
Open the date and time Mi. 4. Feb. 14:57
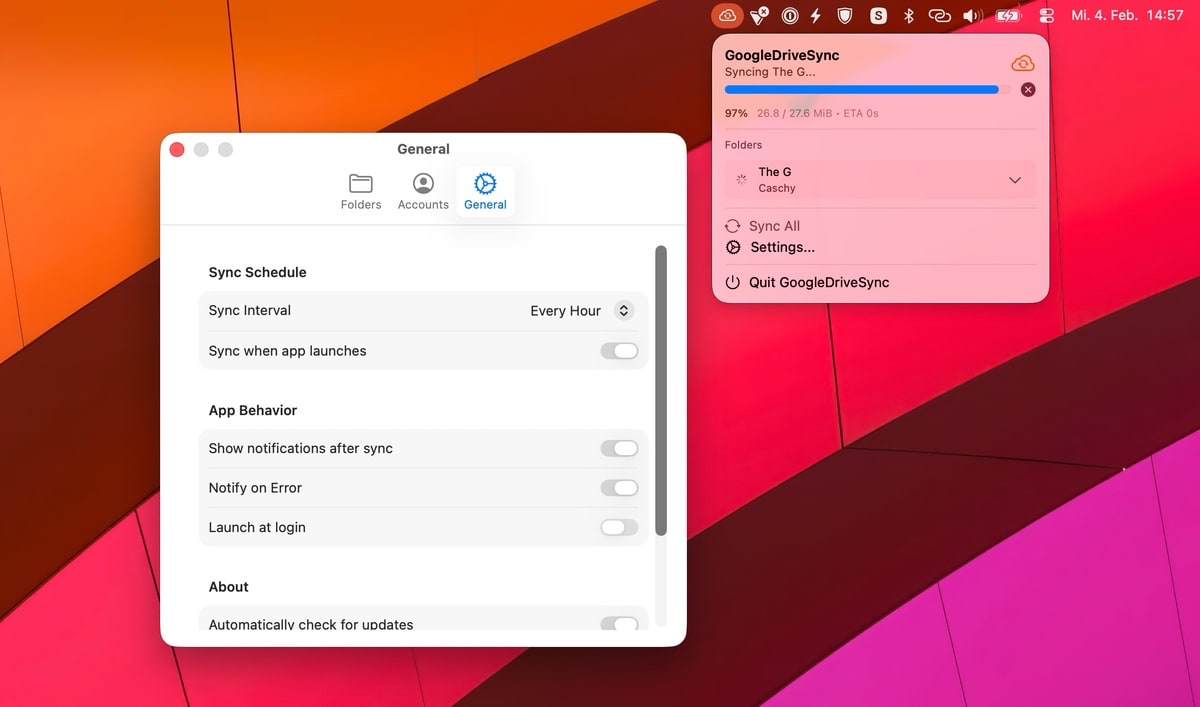1127,15
